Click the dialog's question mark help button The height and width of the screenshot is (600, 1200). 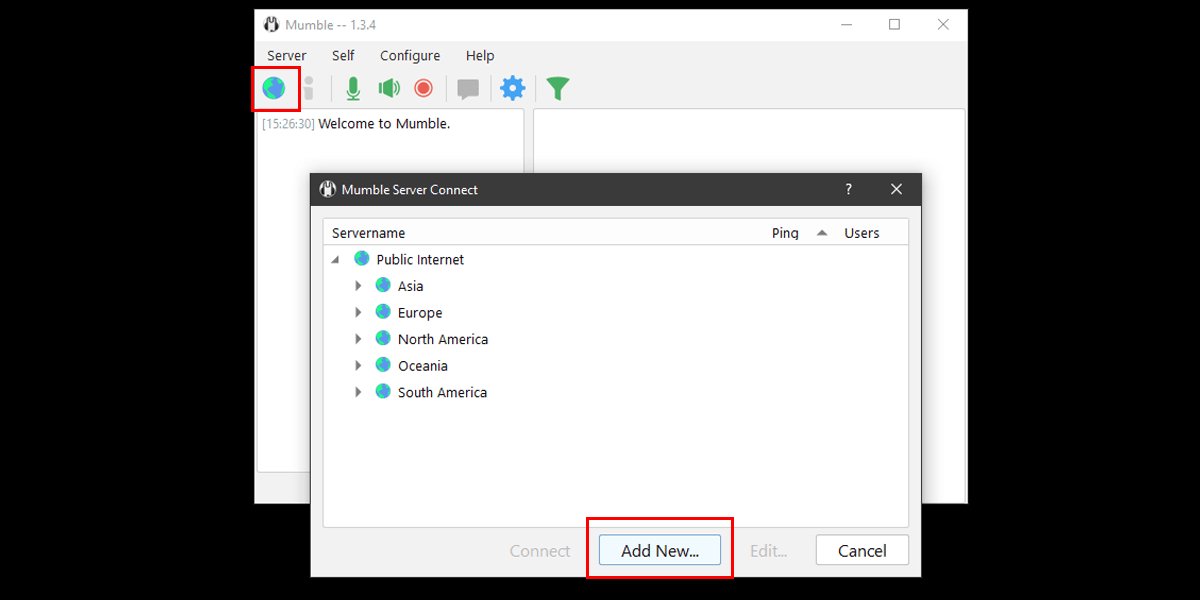click(849, 189)
